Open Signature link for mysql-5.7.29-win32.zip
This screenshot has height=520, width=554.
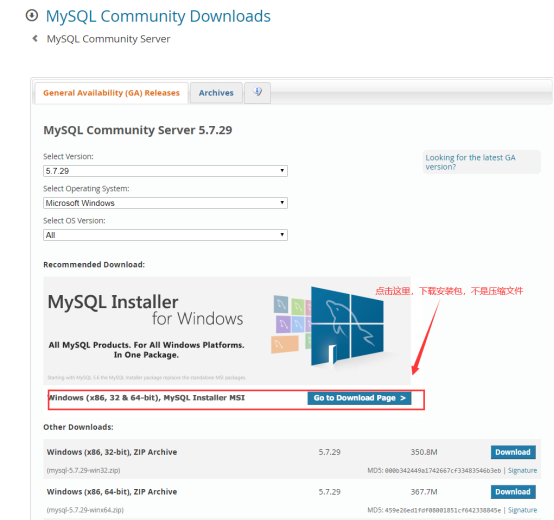click(x=522, y=471)
